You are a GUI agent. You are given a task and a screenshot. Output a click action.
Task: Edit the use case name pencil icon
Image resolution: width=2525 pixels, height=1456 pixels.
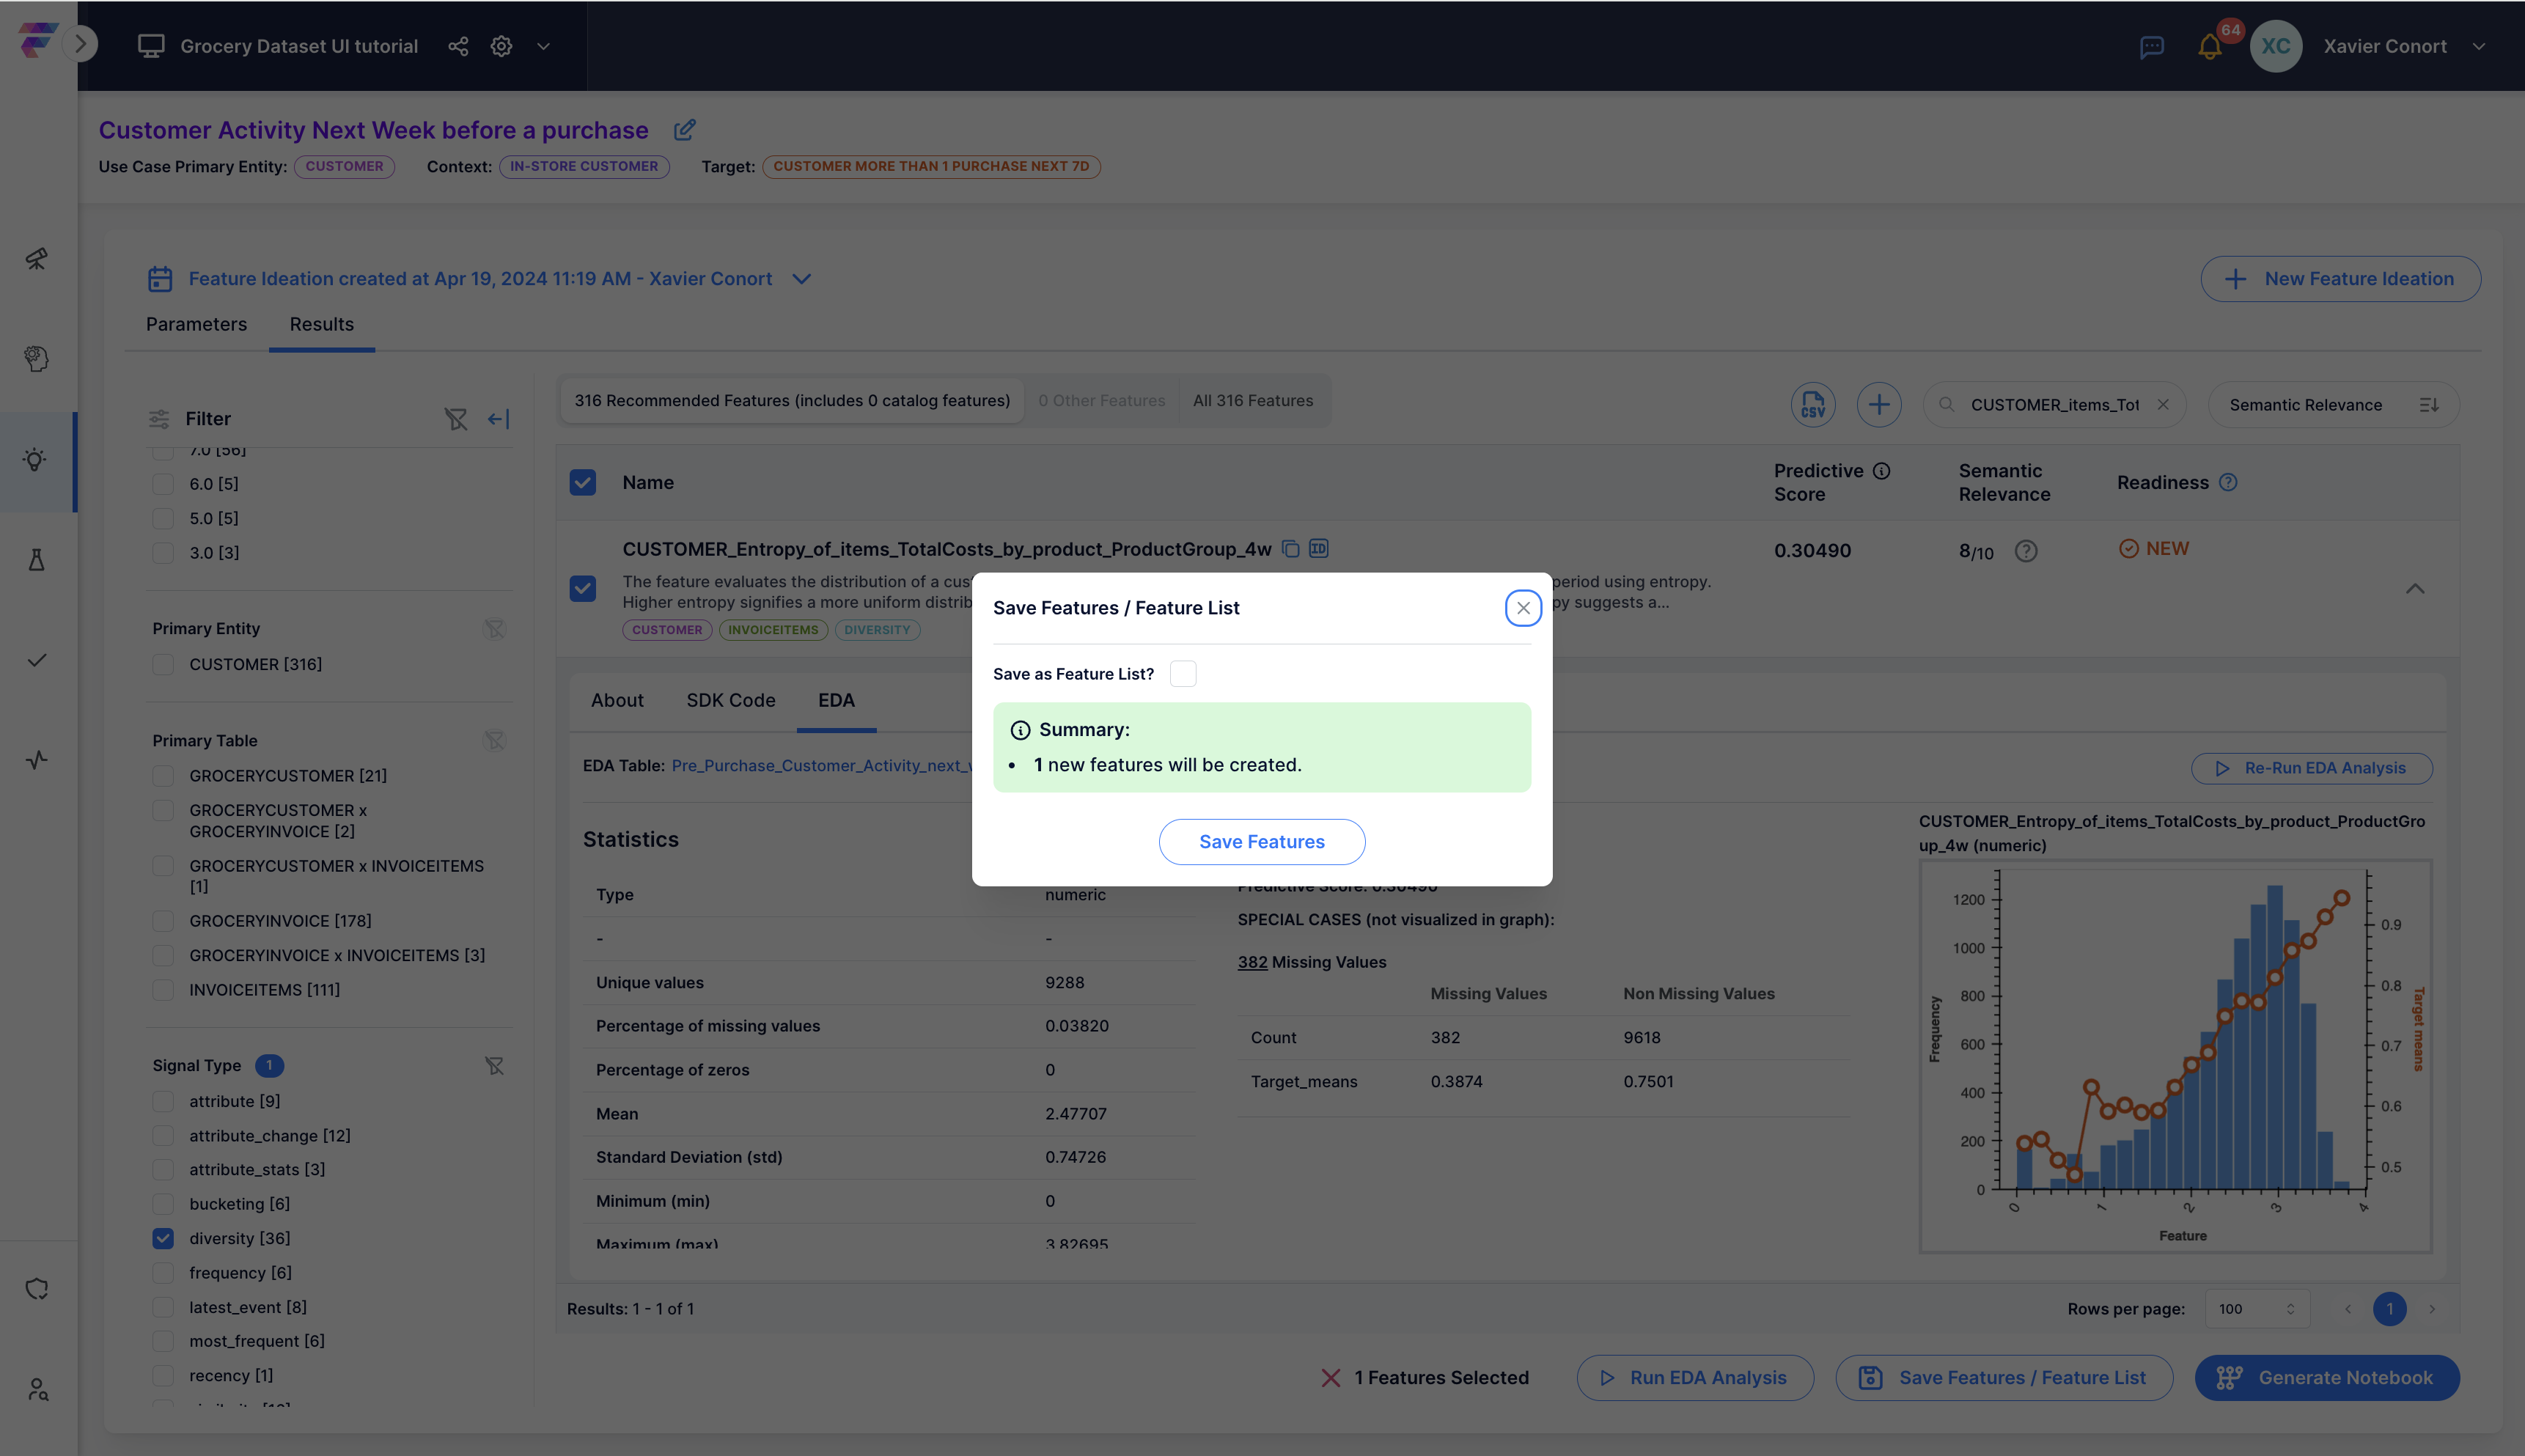[x=685, y=130]
